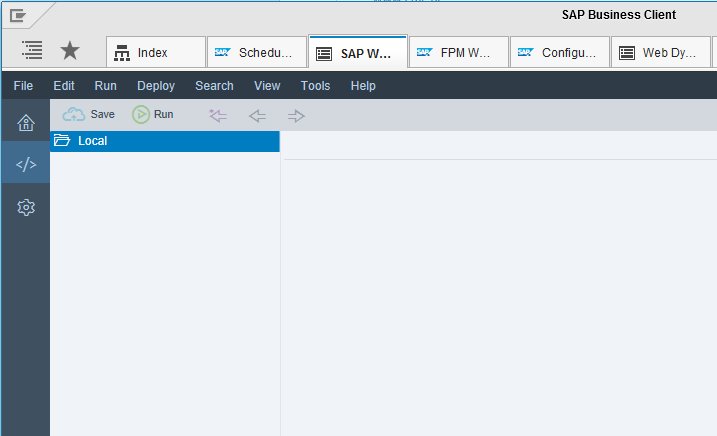Click the Favorites star icon

point(70,50)
